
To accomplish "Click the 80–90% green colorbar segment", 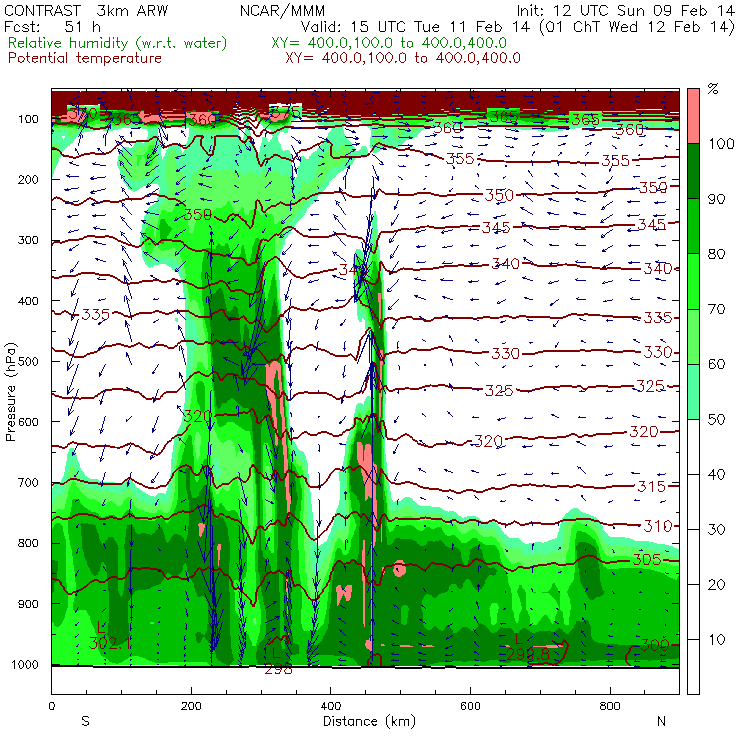I will [693, 226].
